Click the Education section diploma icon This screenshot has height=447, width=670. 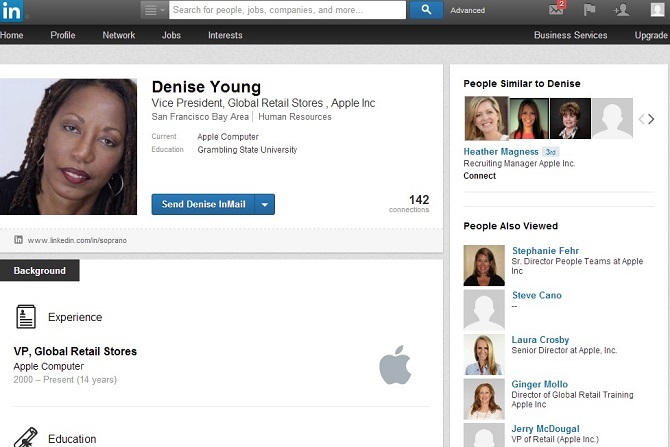[26, 437]
